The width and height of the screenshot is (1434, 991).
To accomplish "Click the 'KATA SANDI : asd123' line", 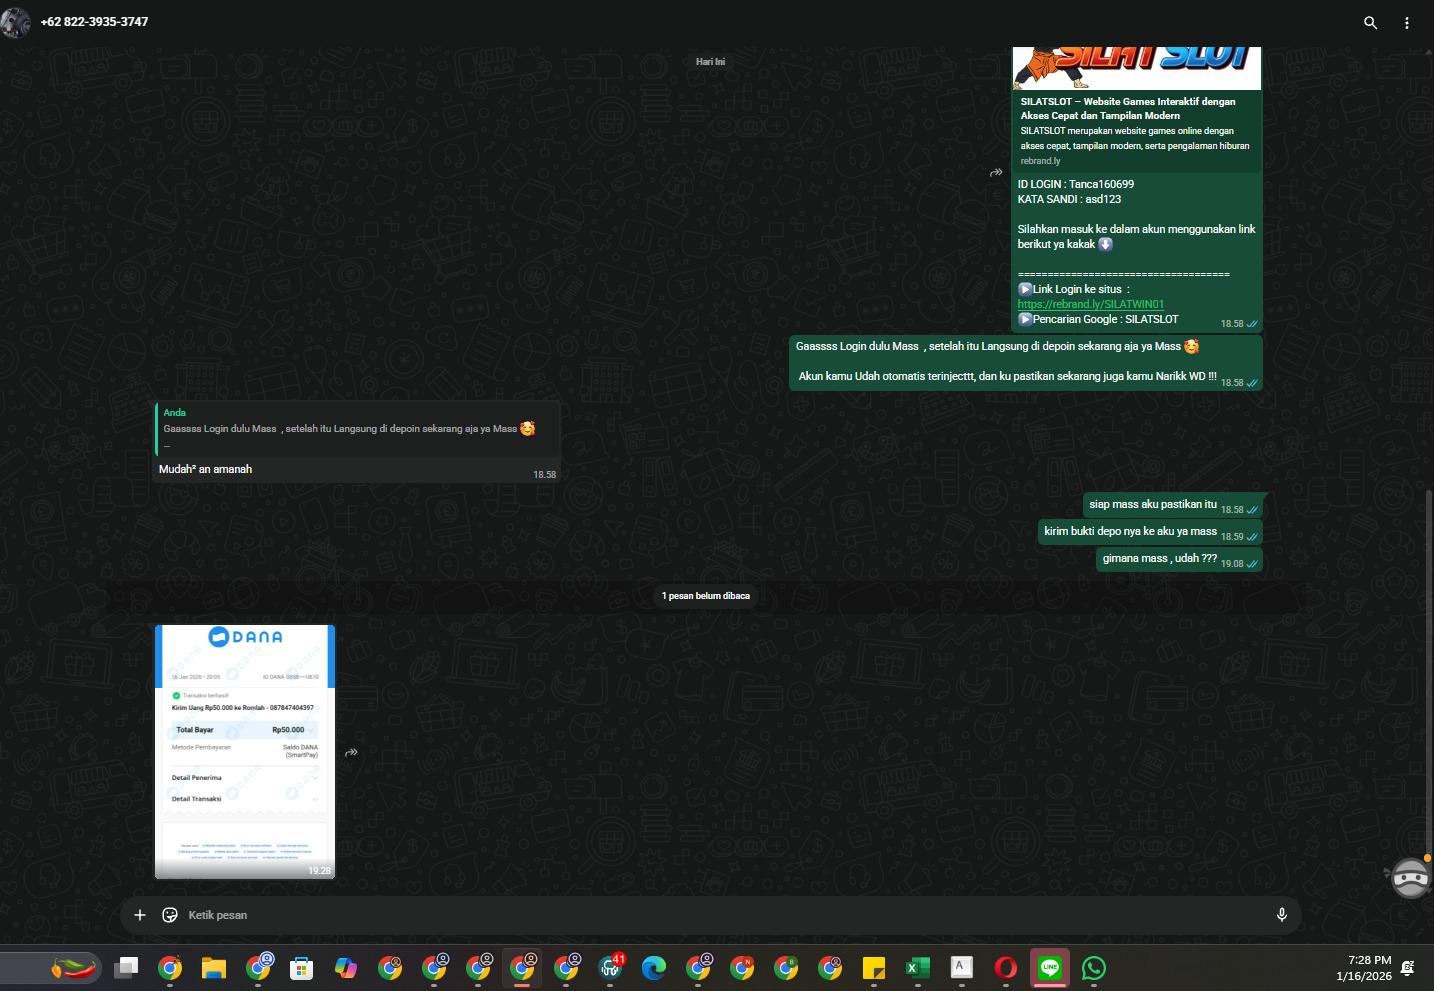I will (1069, 199).
